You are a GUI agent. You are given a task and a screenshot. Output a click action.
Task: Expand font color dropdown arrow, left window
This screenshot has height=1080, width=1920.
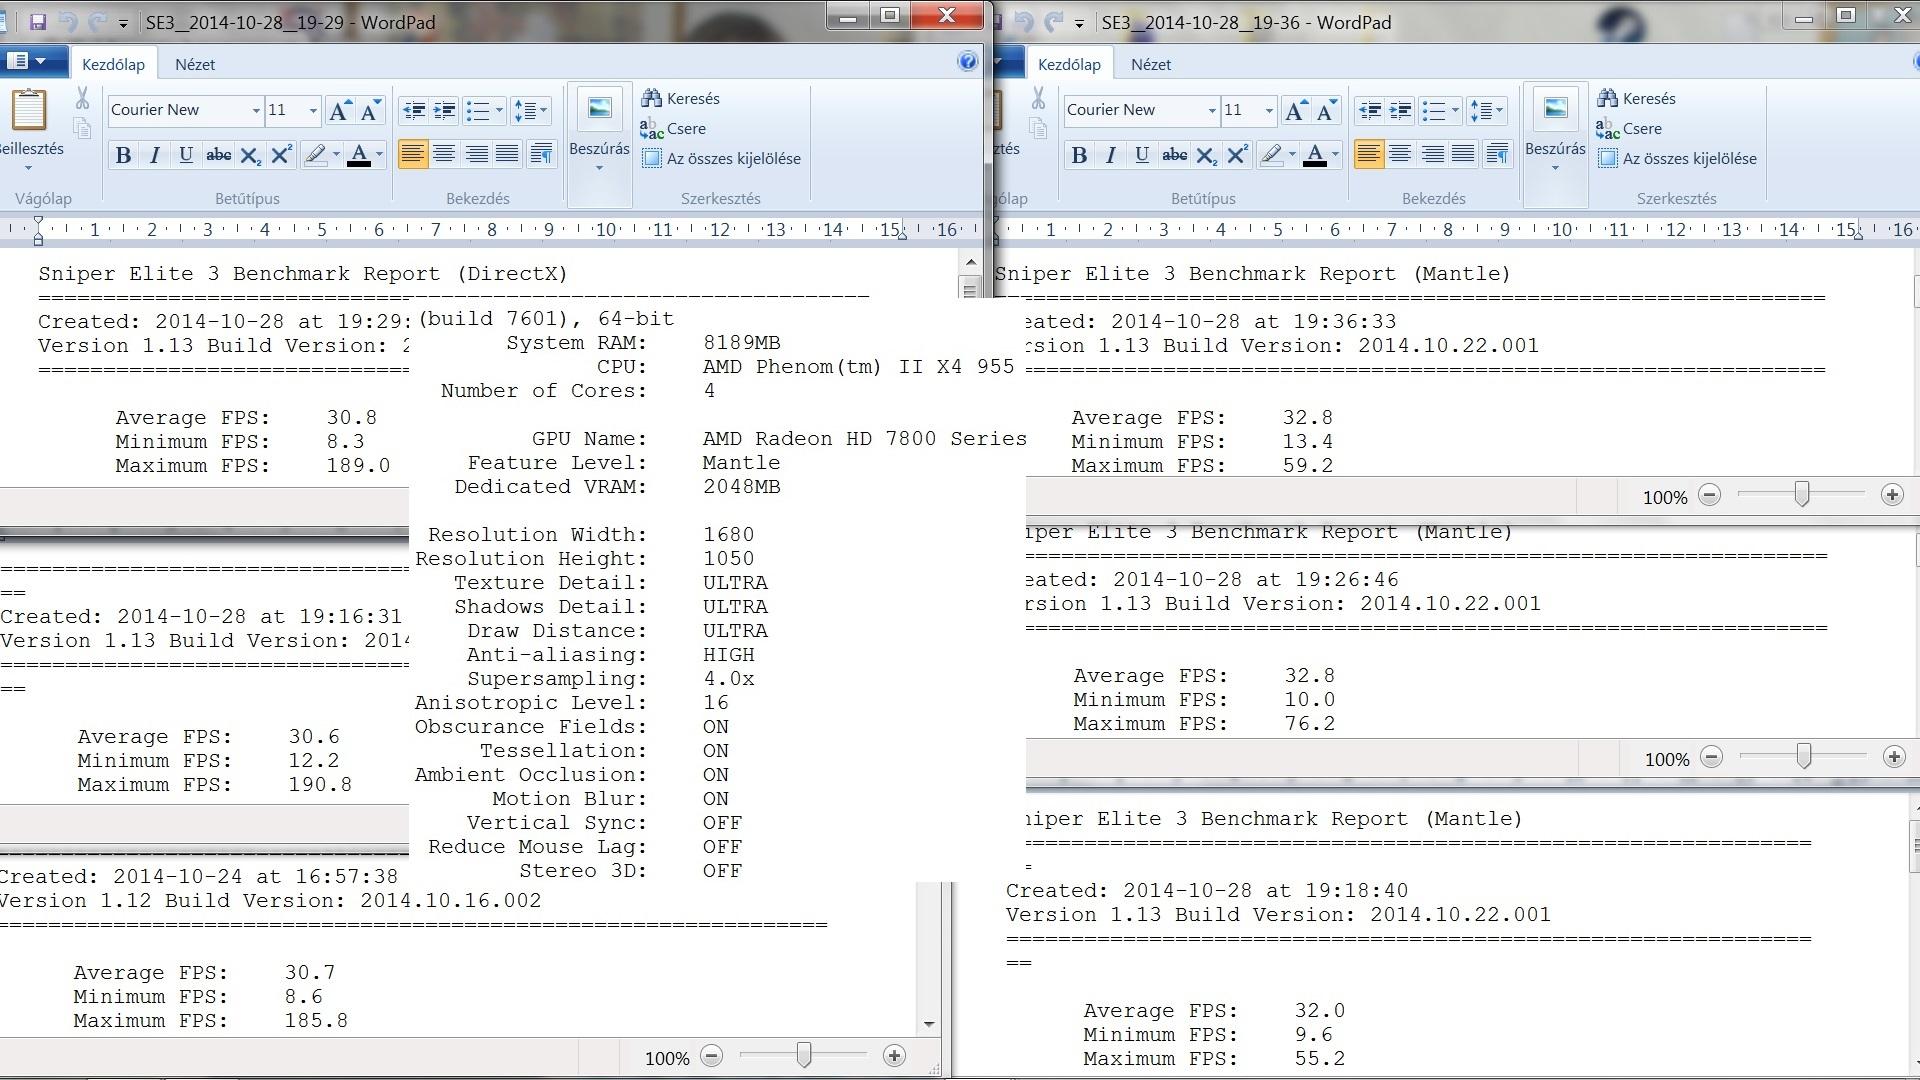[x=379, y=155]
